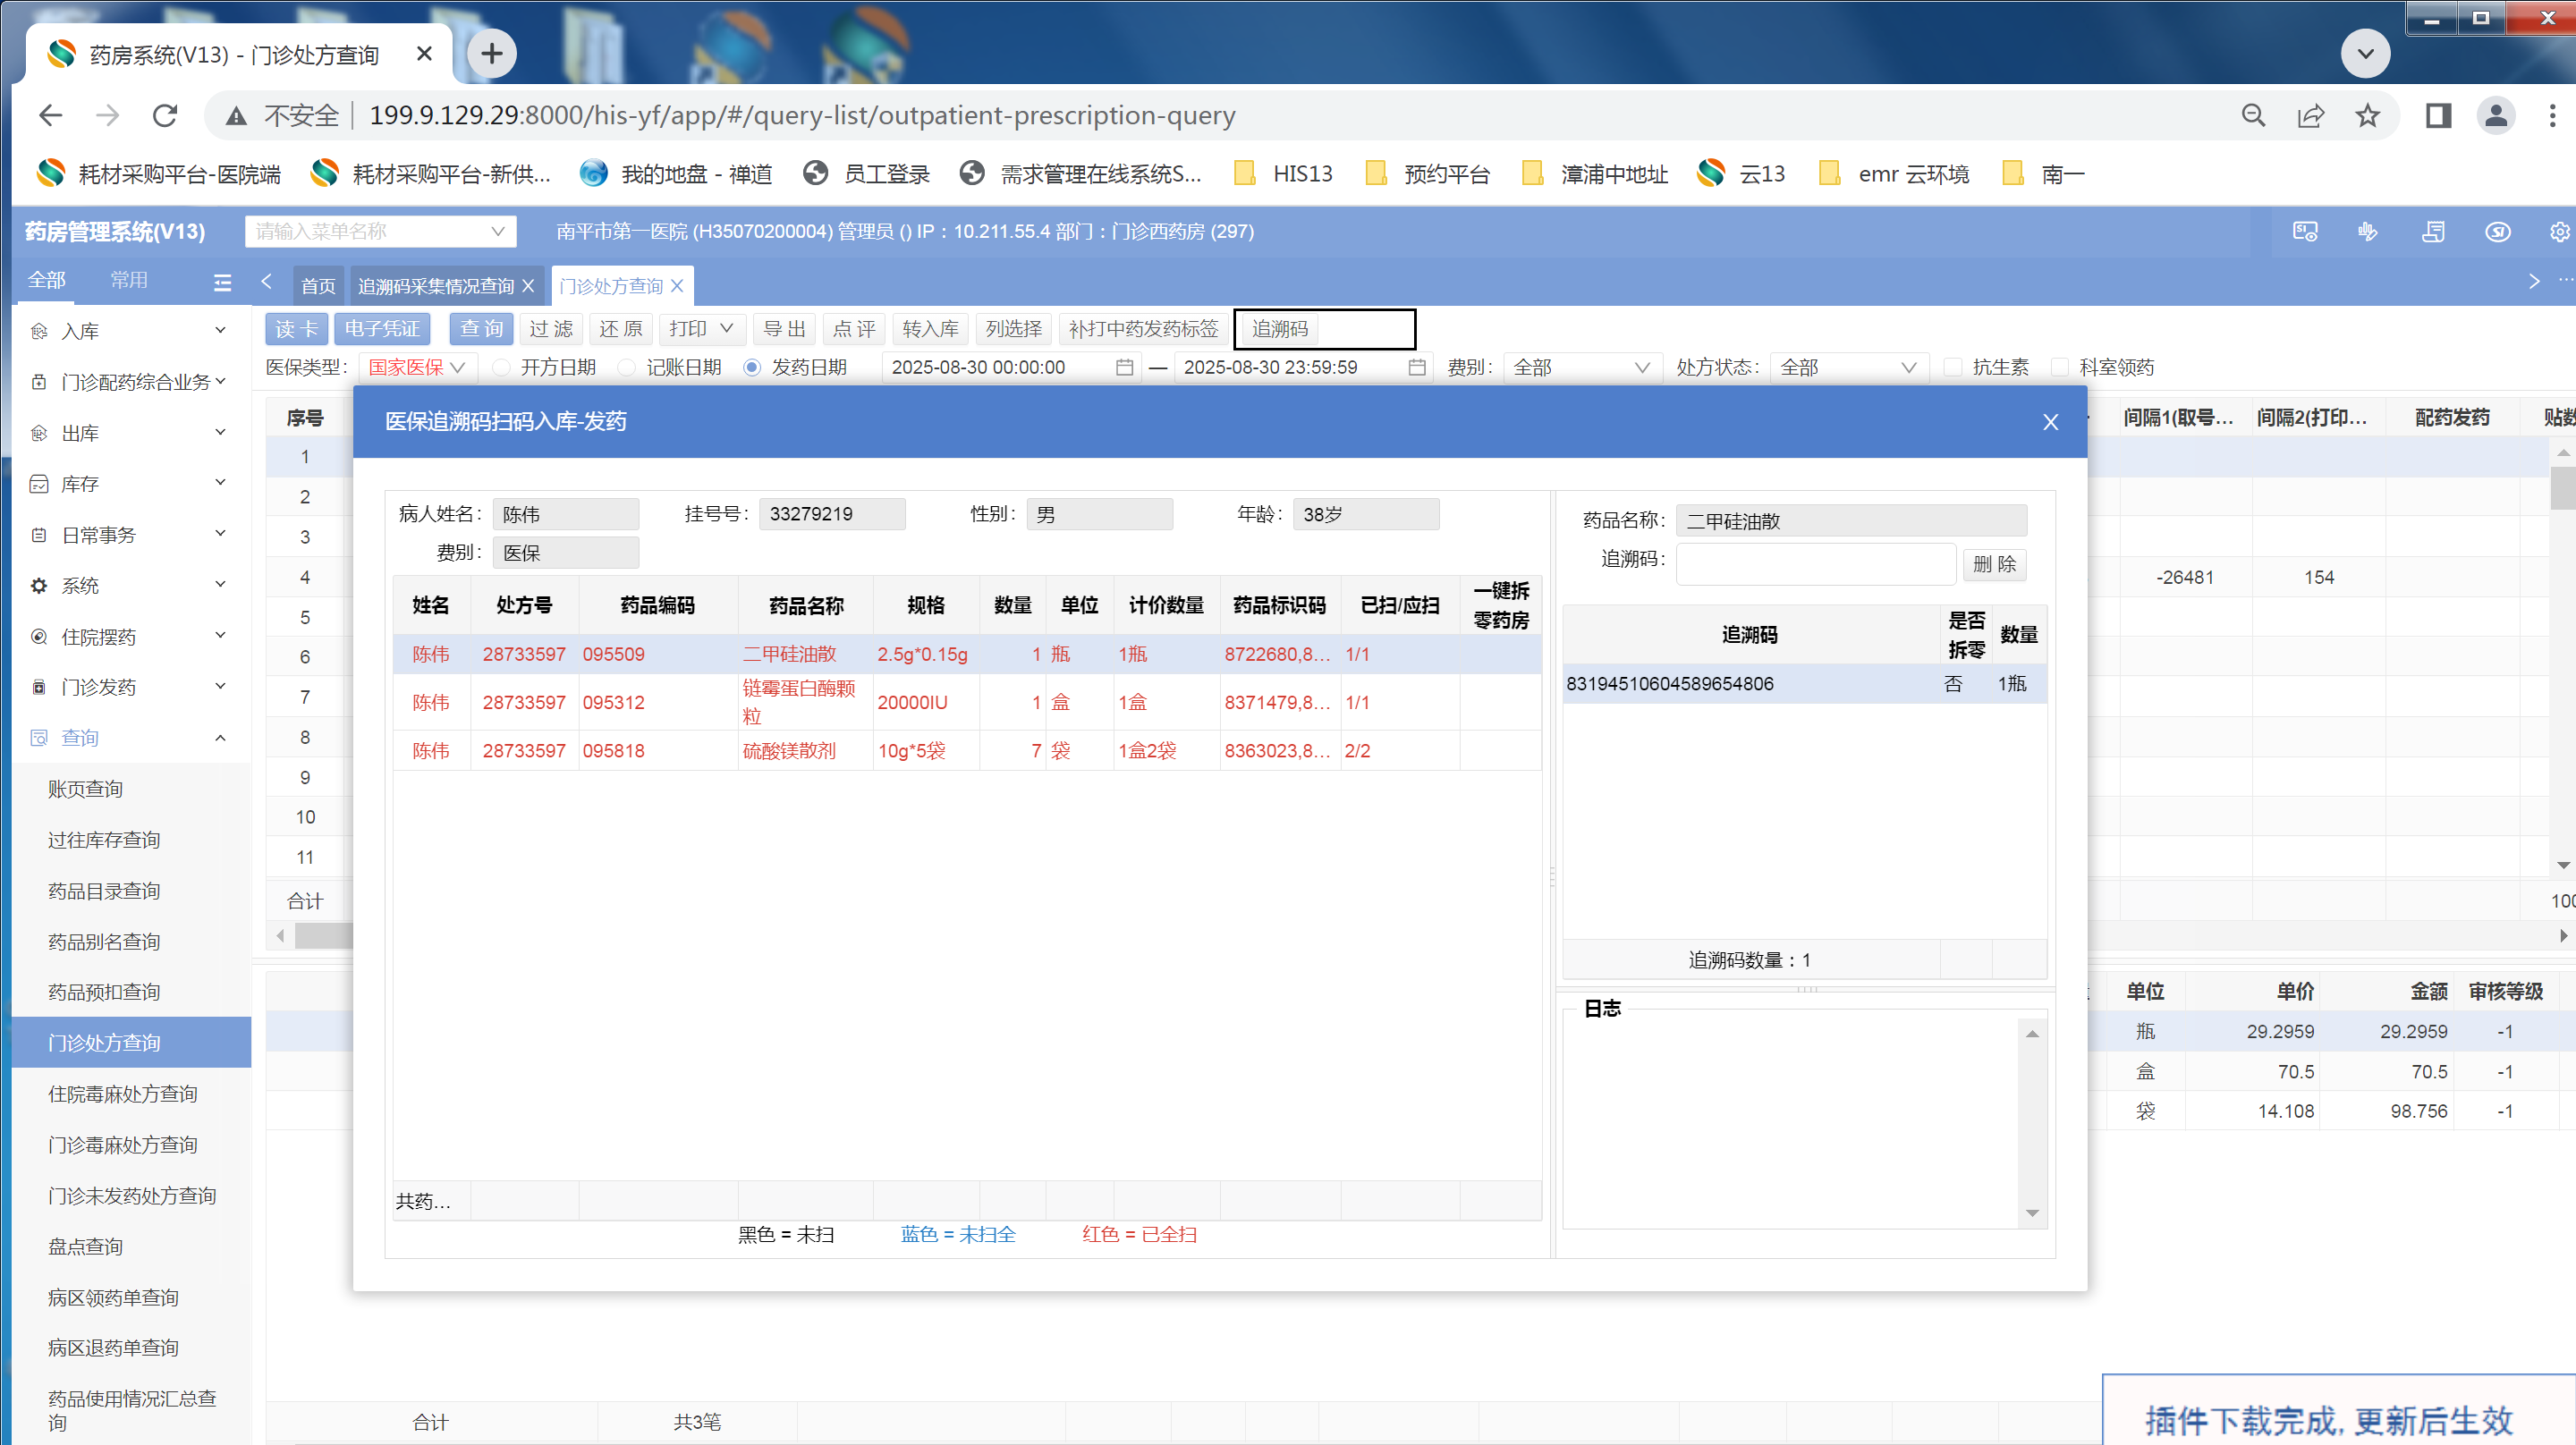Click the 删除 button beside 追溯码 field
2576x1445 pixels.
[1994, 564]
